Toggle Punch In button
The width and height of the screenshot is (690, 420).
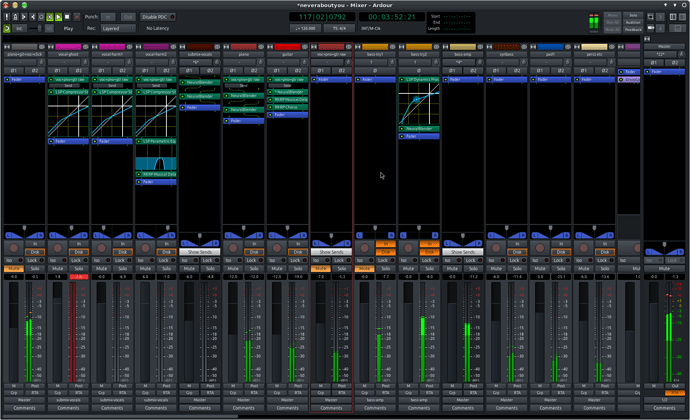pos(108,17)
